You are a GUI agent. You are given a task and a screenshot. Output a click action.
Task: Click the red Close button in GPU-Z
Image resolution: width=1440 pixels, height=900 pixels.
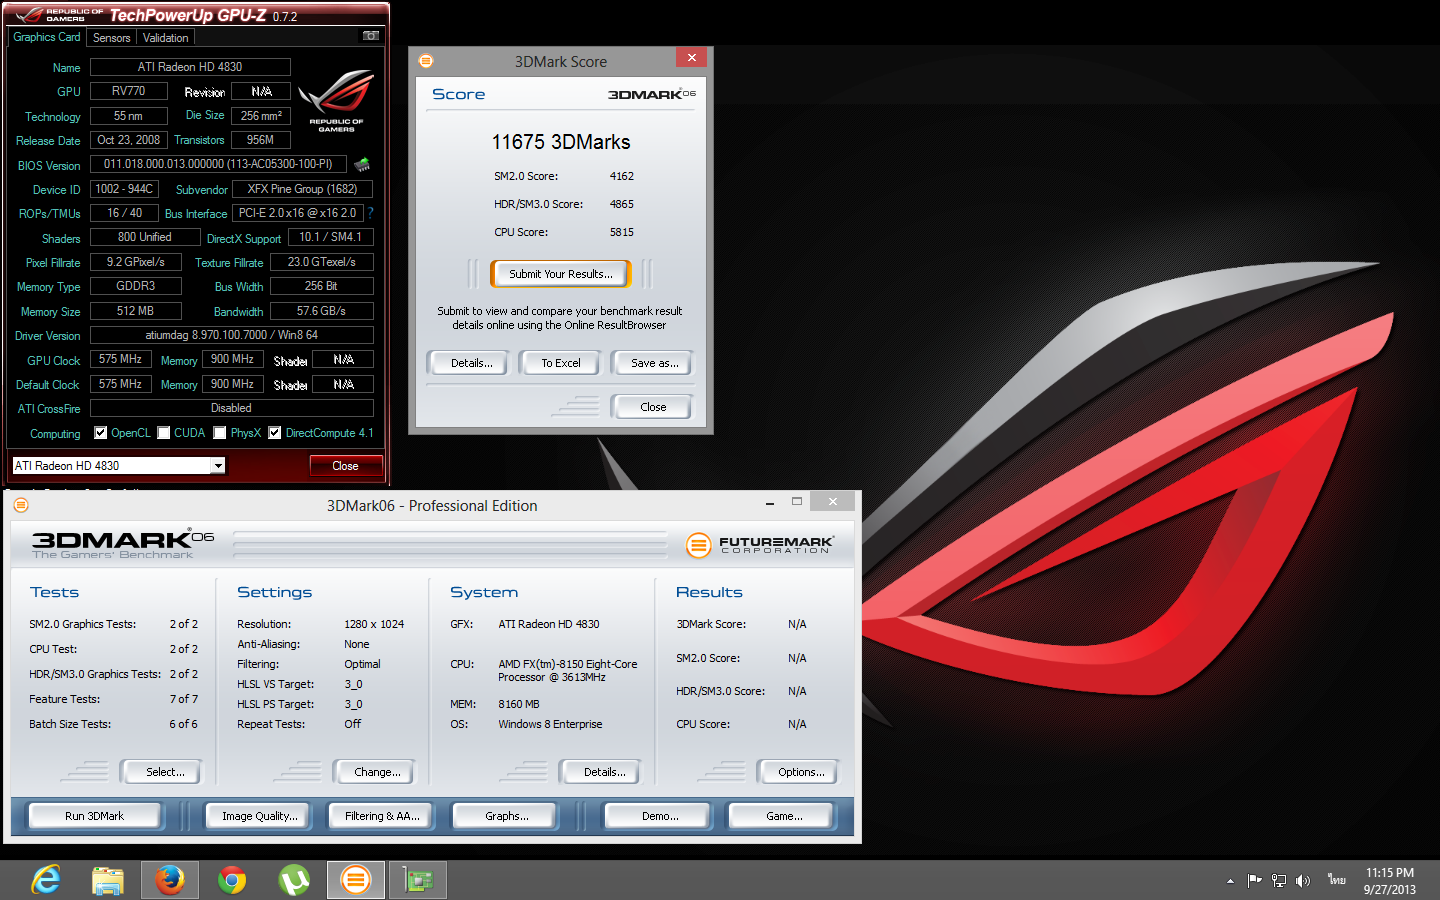[x=345, y=466]
